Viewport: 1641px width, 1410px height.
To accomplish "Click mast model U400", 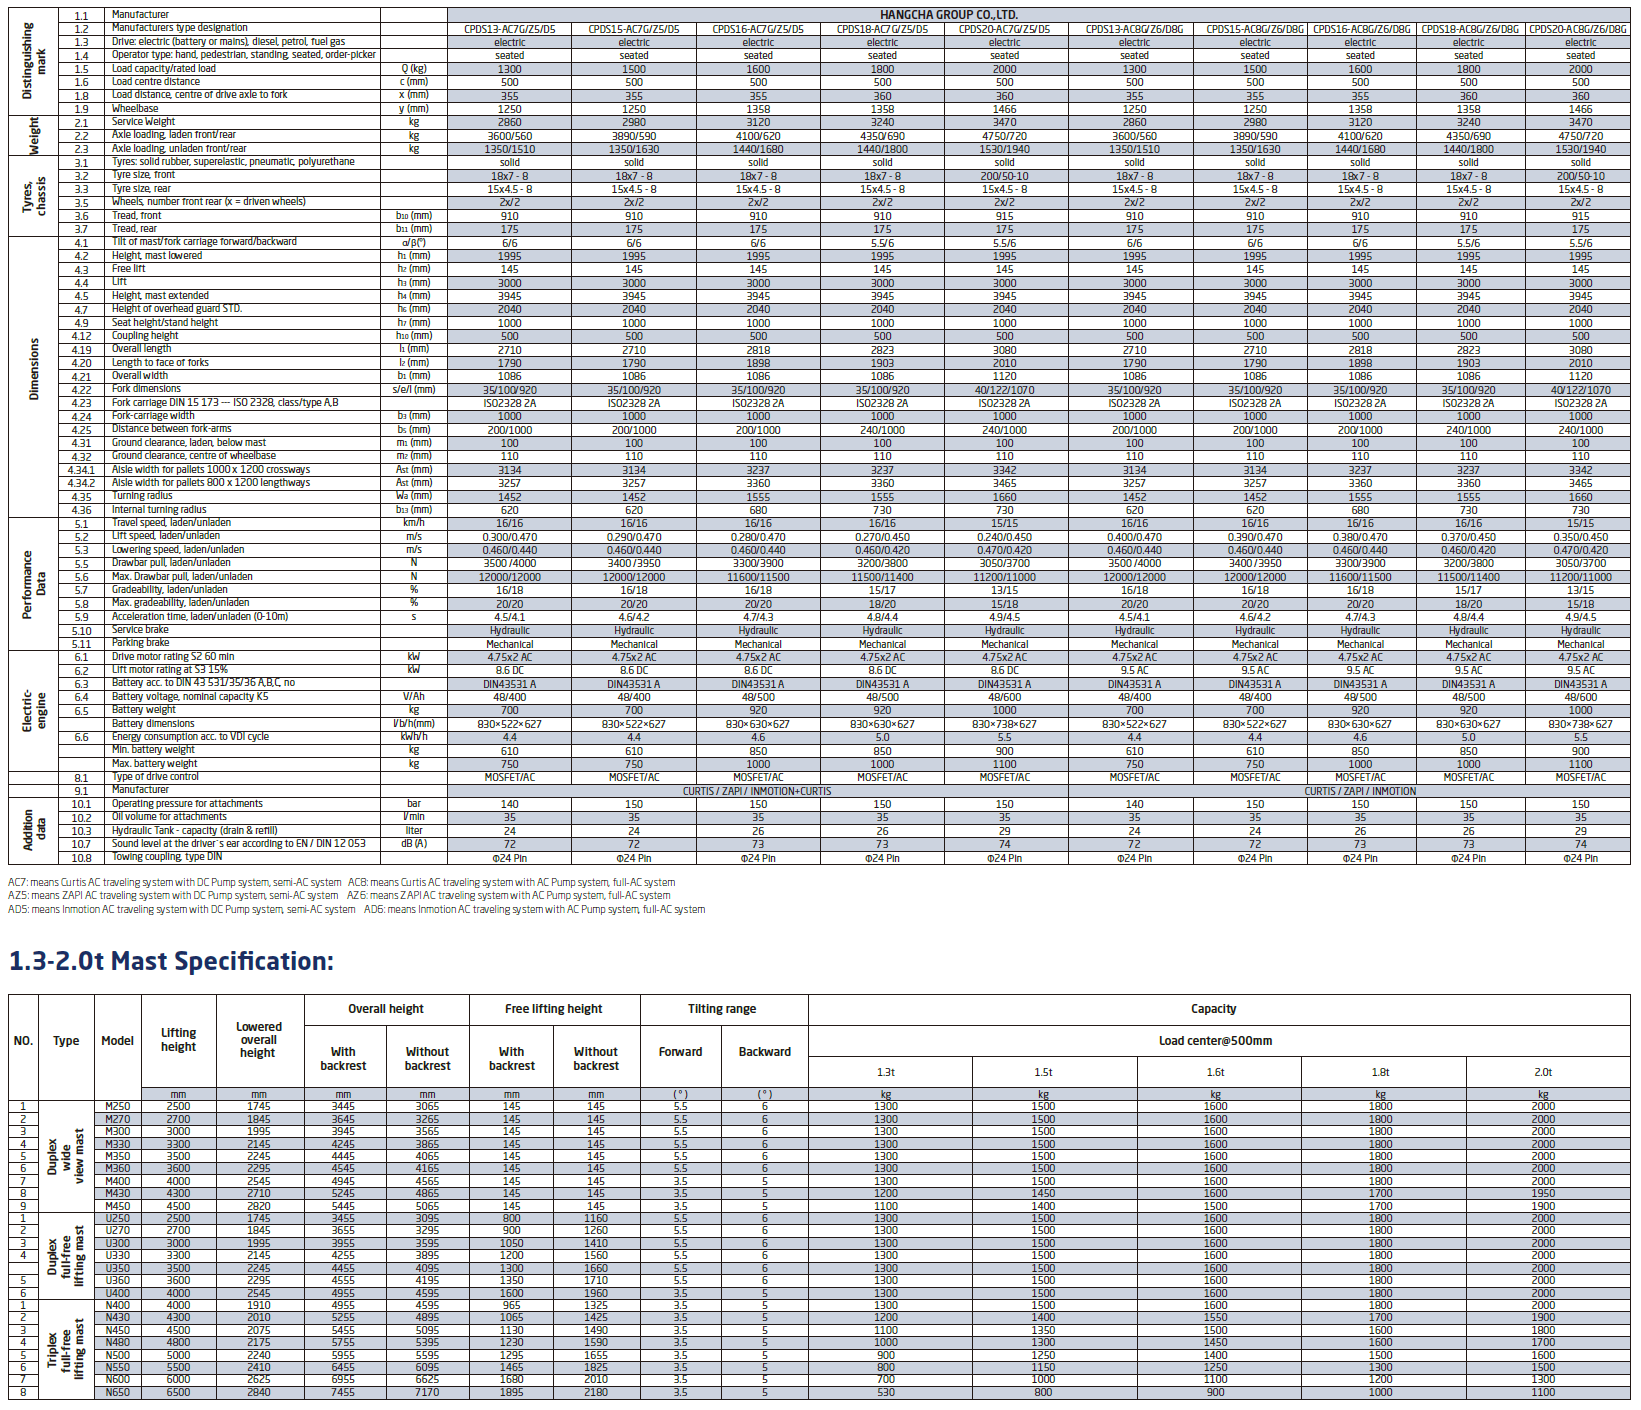I will pos(117,1293).
